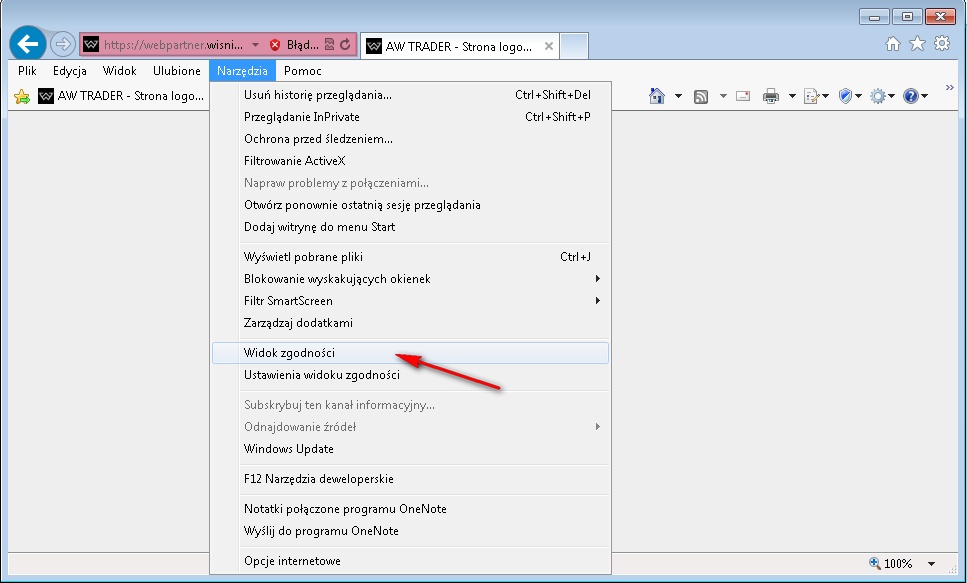Go back with the blue Back arrow
The image size is (967, 583).
coord(28,44)
